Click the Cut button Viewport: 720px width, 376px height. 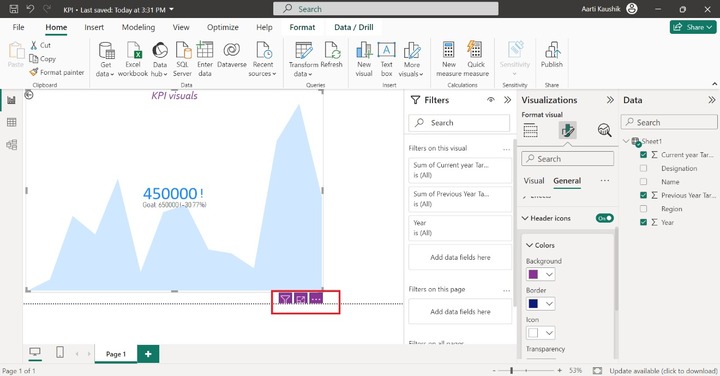point(40,45)
